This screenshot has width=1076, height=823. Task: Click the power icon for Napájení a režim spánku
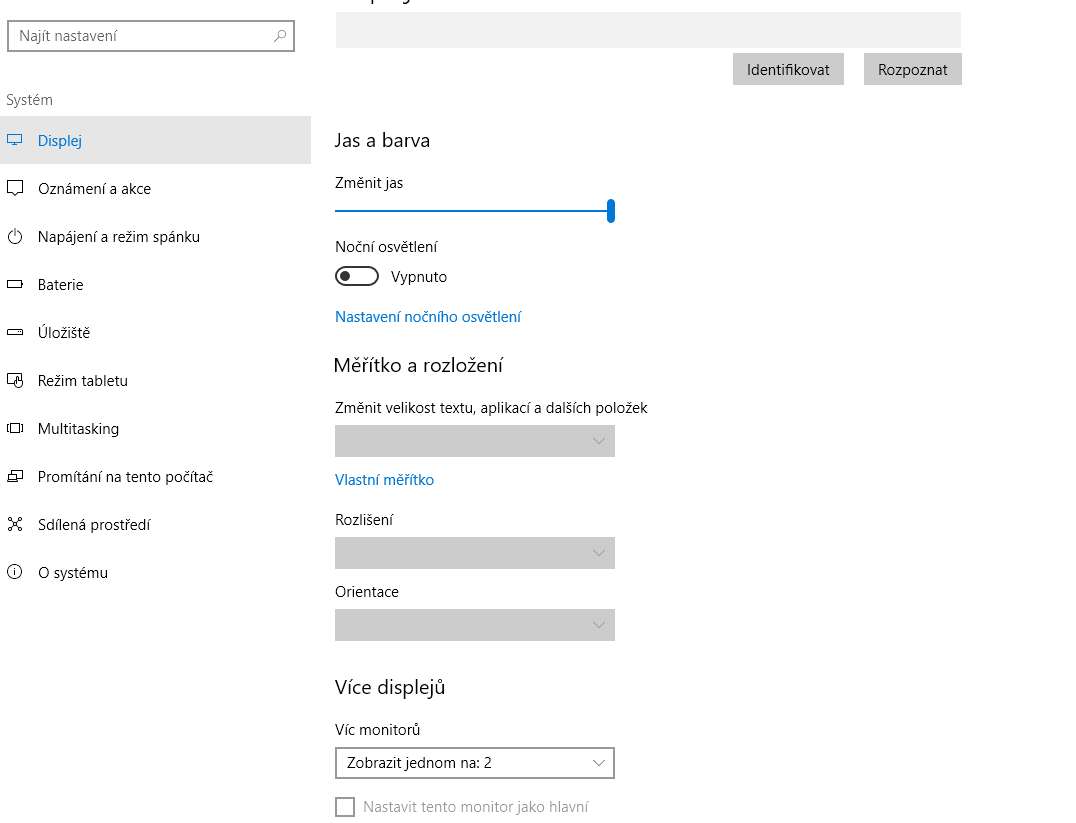coord(15,237)
